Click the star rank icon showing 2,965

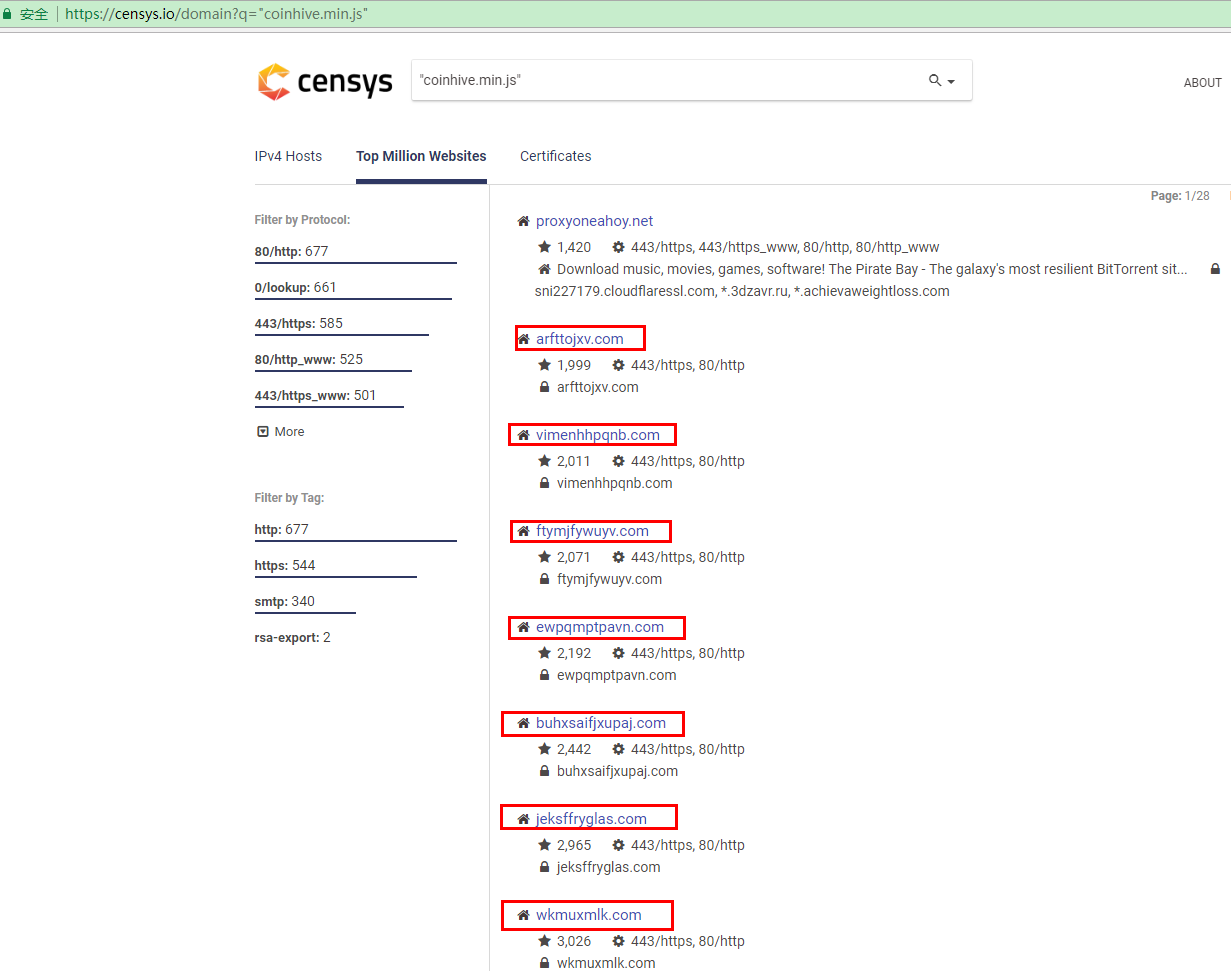(x=545, y=845)
